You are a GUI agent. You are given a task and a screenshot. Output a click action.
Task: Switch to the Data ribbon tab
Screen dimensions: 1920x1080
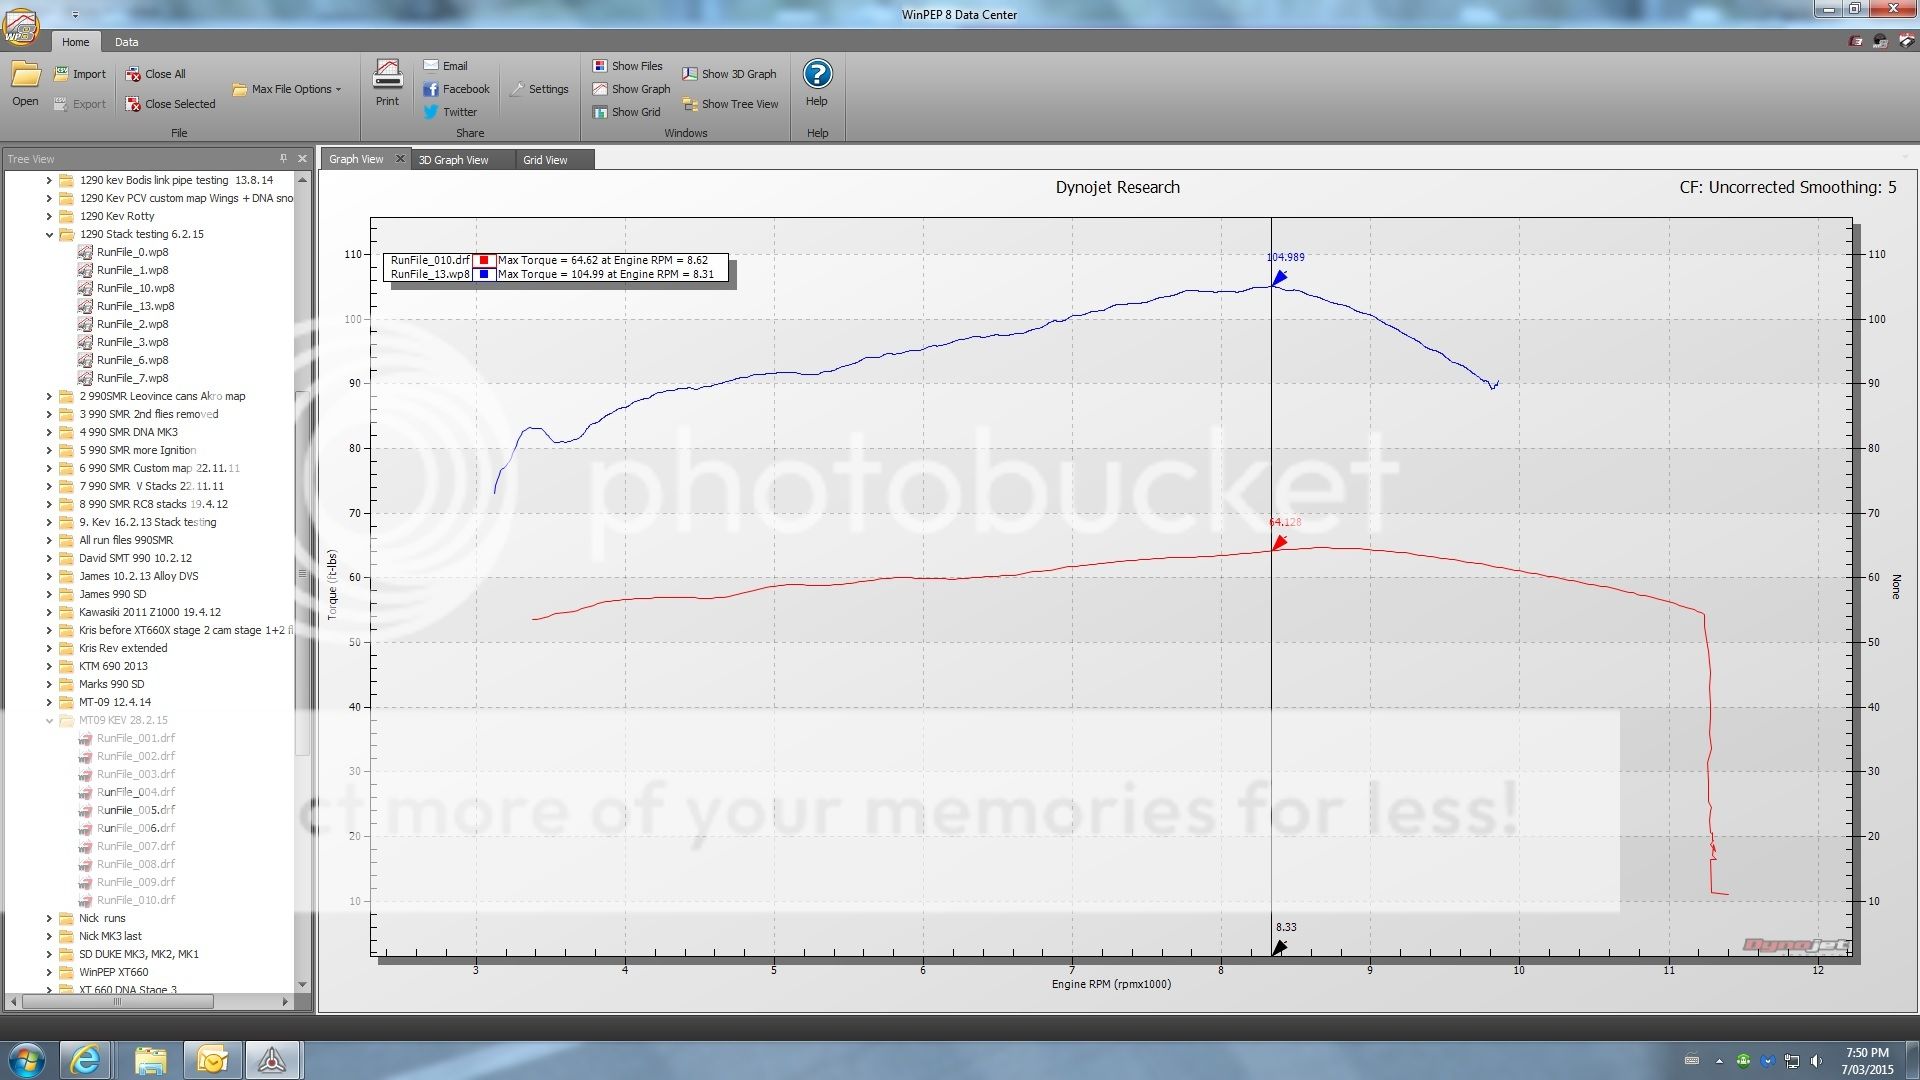(x=126, y=41)
